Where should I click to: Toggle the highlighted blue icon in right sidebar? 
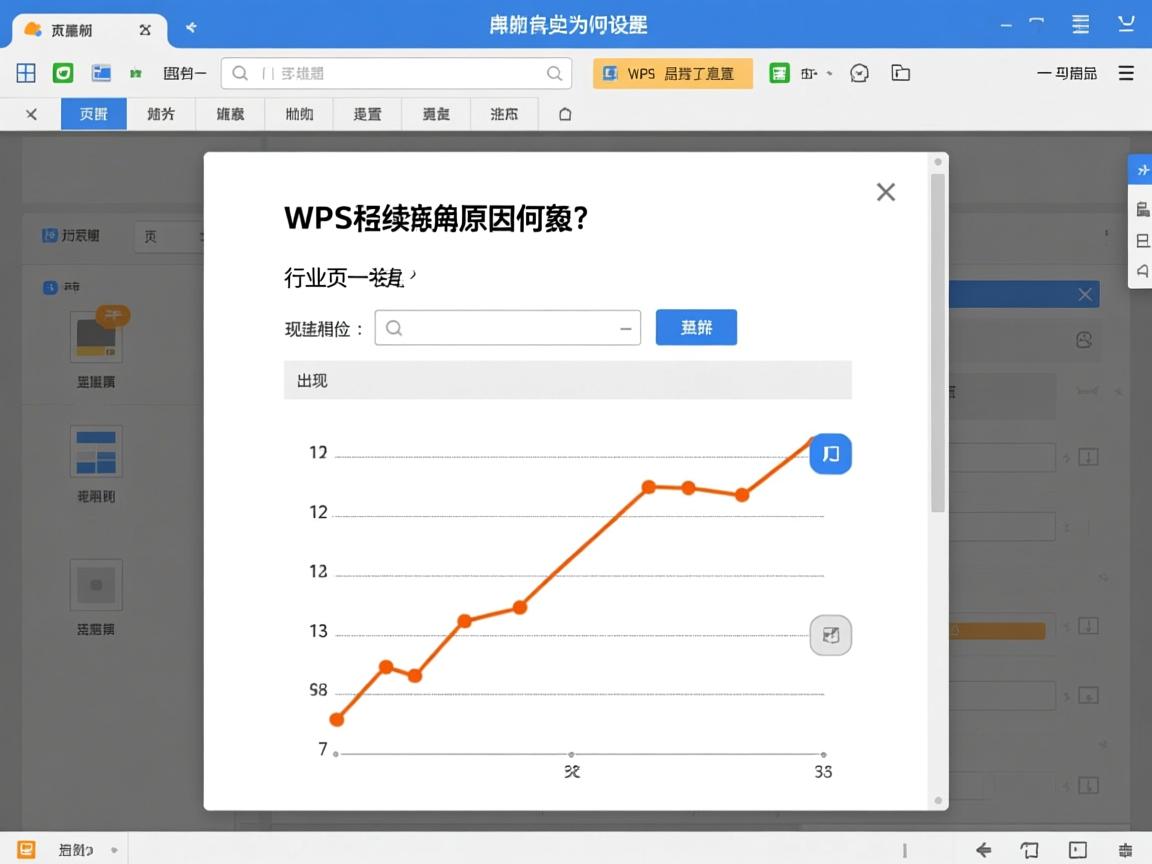click(1142, 170)
